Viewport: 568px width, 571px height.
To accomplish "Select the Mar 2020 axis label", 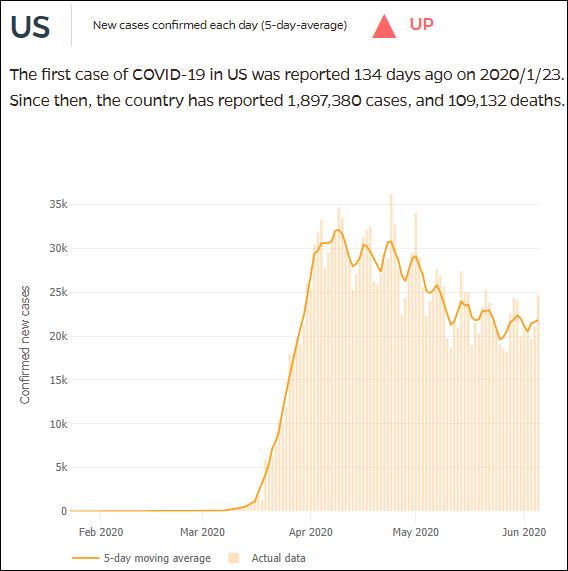I will 202,532.
